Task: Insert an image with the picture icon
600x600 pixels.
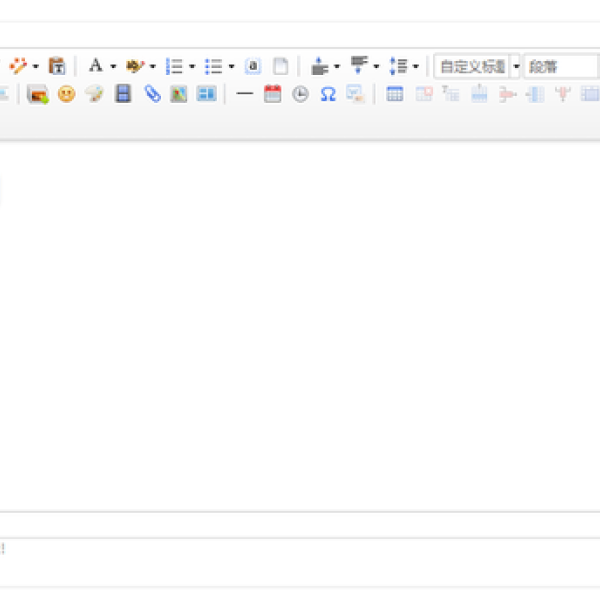Action: click(x=38, y=94)
